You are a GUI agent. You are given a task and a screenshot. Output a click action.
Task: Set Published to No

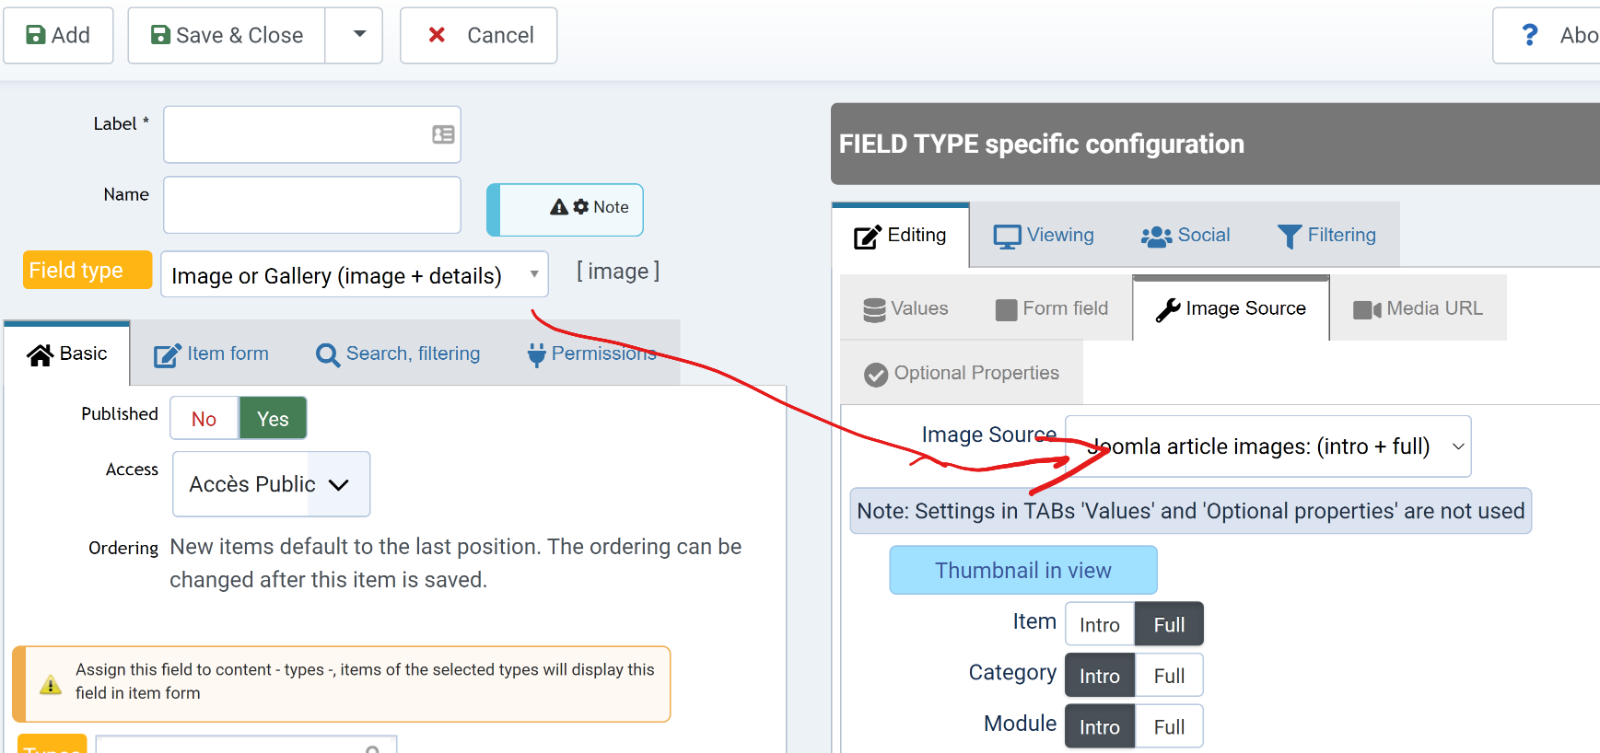[204, 419]
